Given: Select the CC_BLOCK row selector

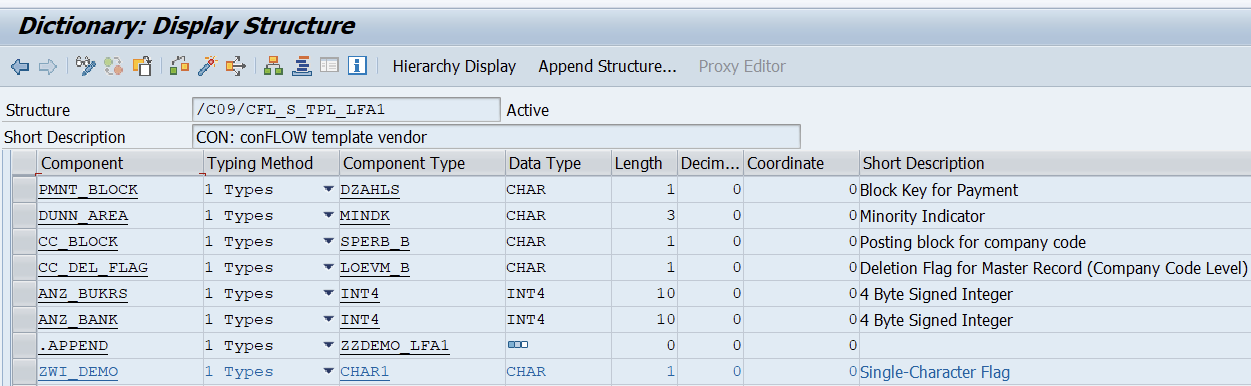Looking at the screenshot, I should [x=24, y=242].
